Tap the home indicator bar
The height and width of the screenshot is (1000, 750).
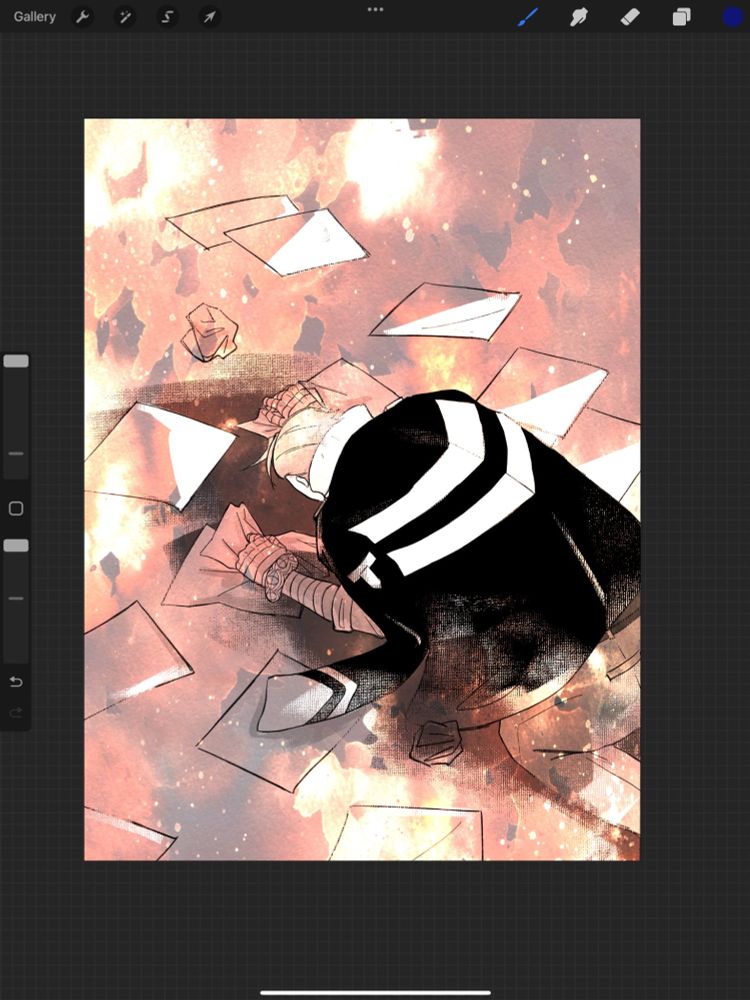[x=375, y=992]
